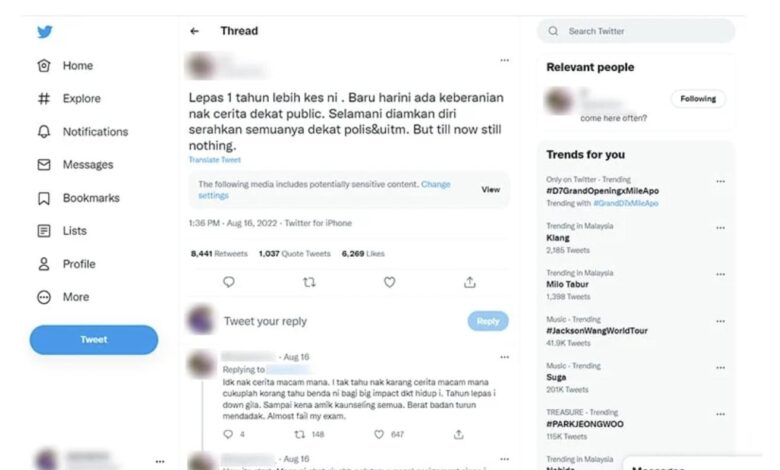Retweet the main tweet
This screenshot has width=780, height=470.
[309, 282]
